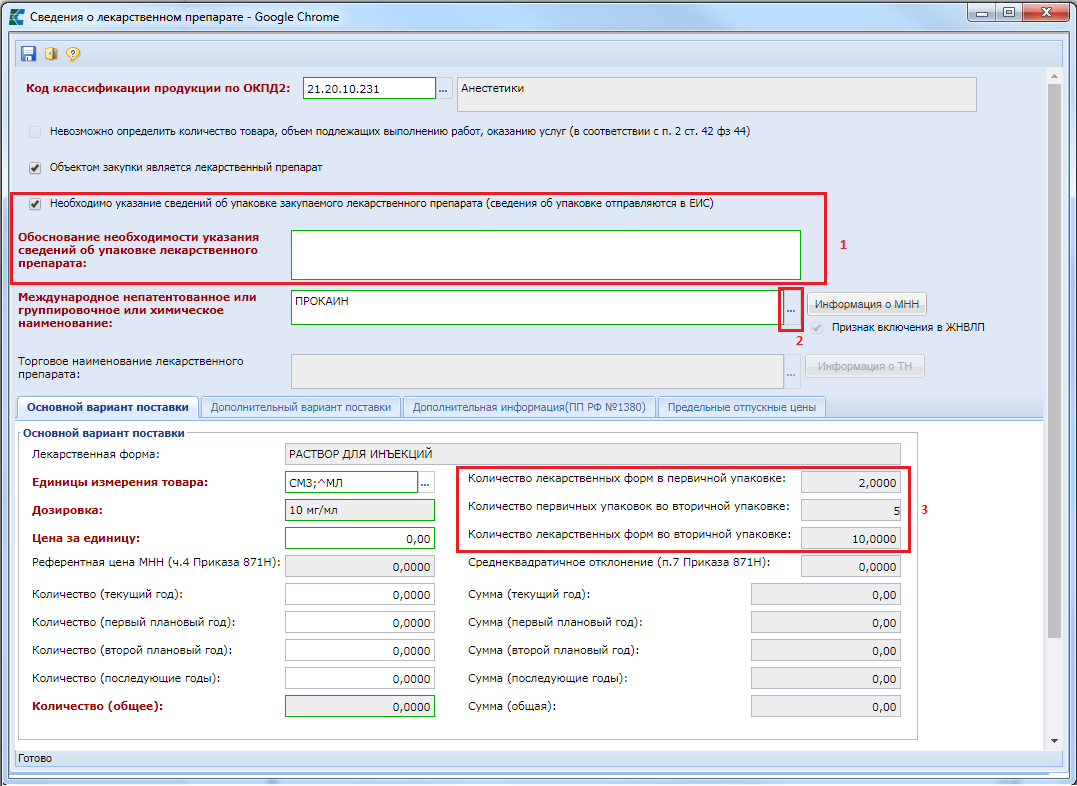1077x786 pixels.
Task: Click the vertical scrollbar down arrow
Action: 1054,740
